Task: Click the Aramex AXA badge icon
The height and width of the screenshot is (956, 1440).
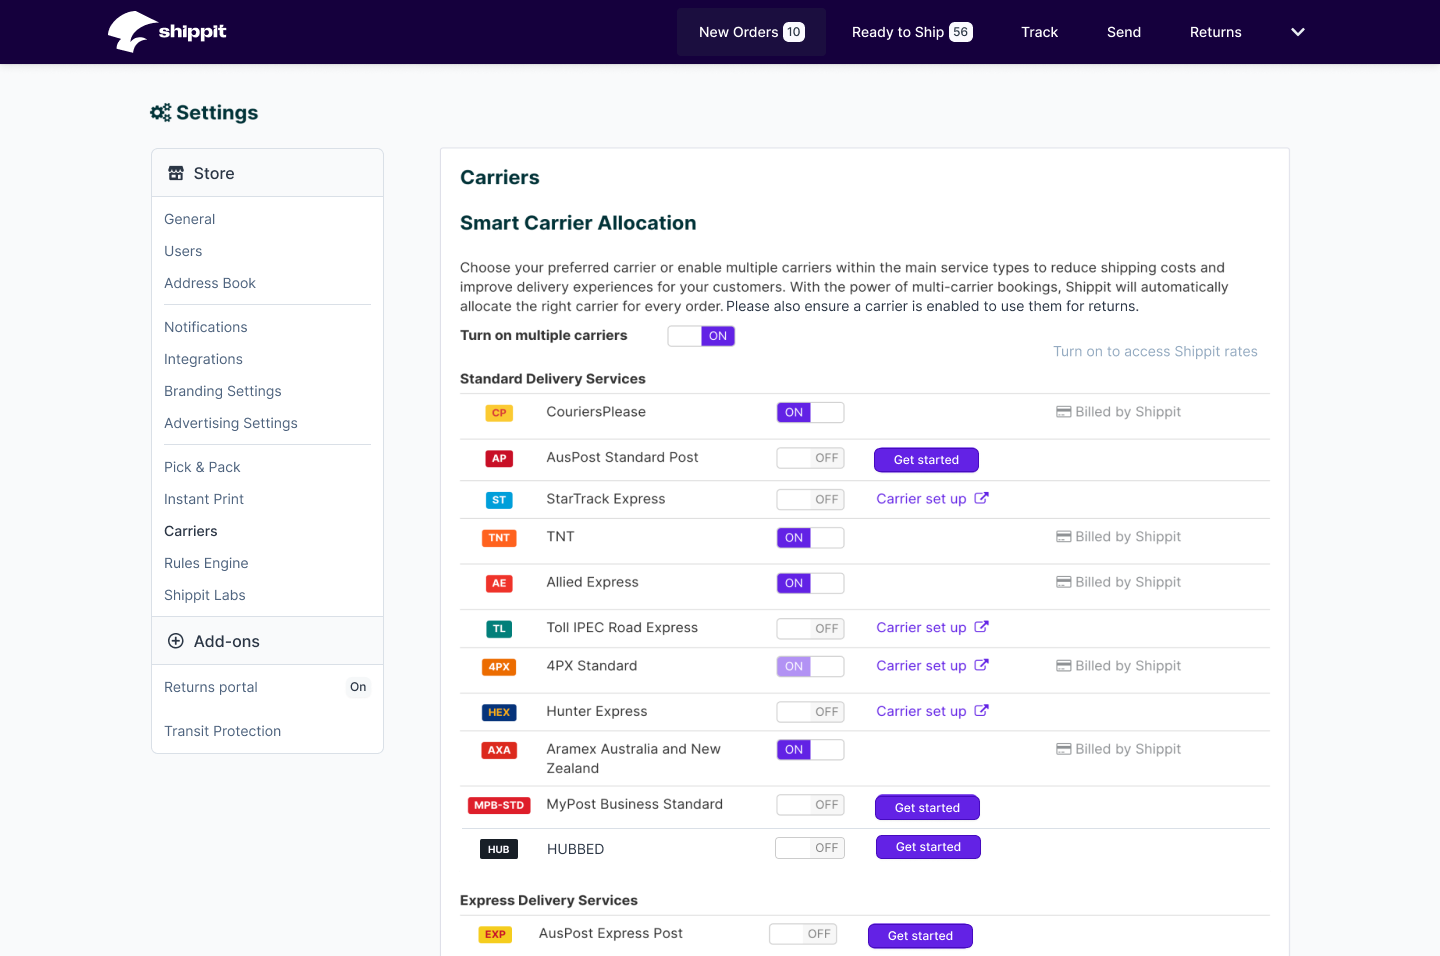Action: click(499, 750)
